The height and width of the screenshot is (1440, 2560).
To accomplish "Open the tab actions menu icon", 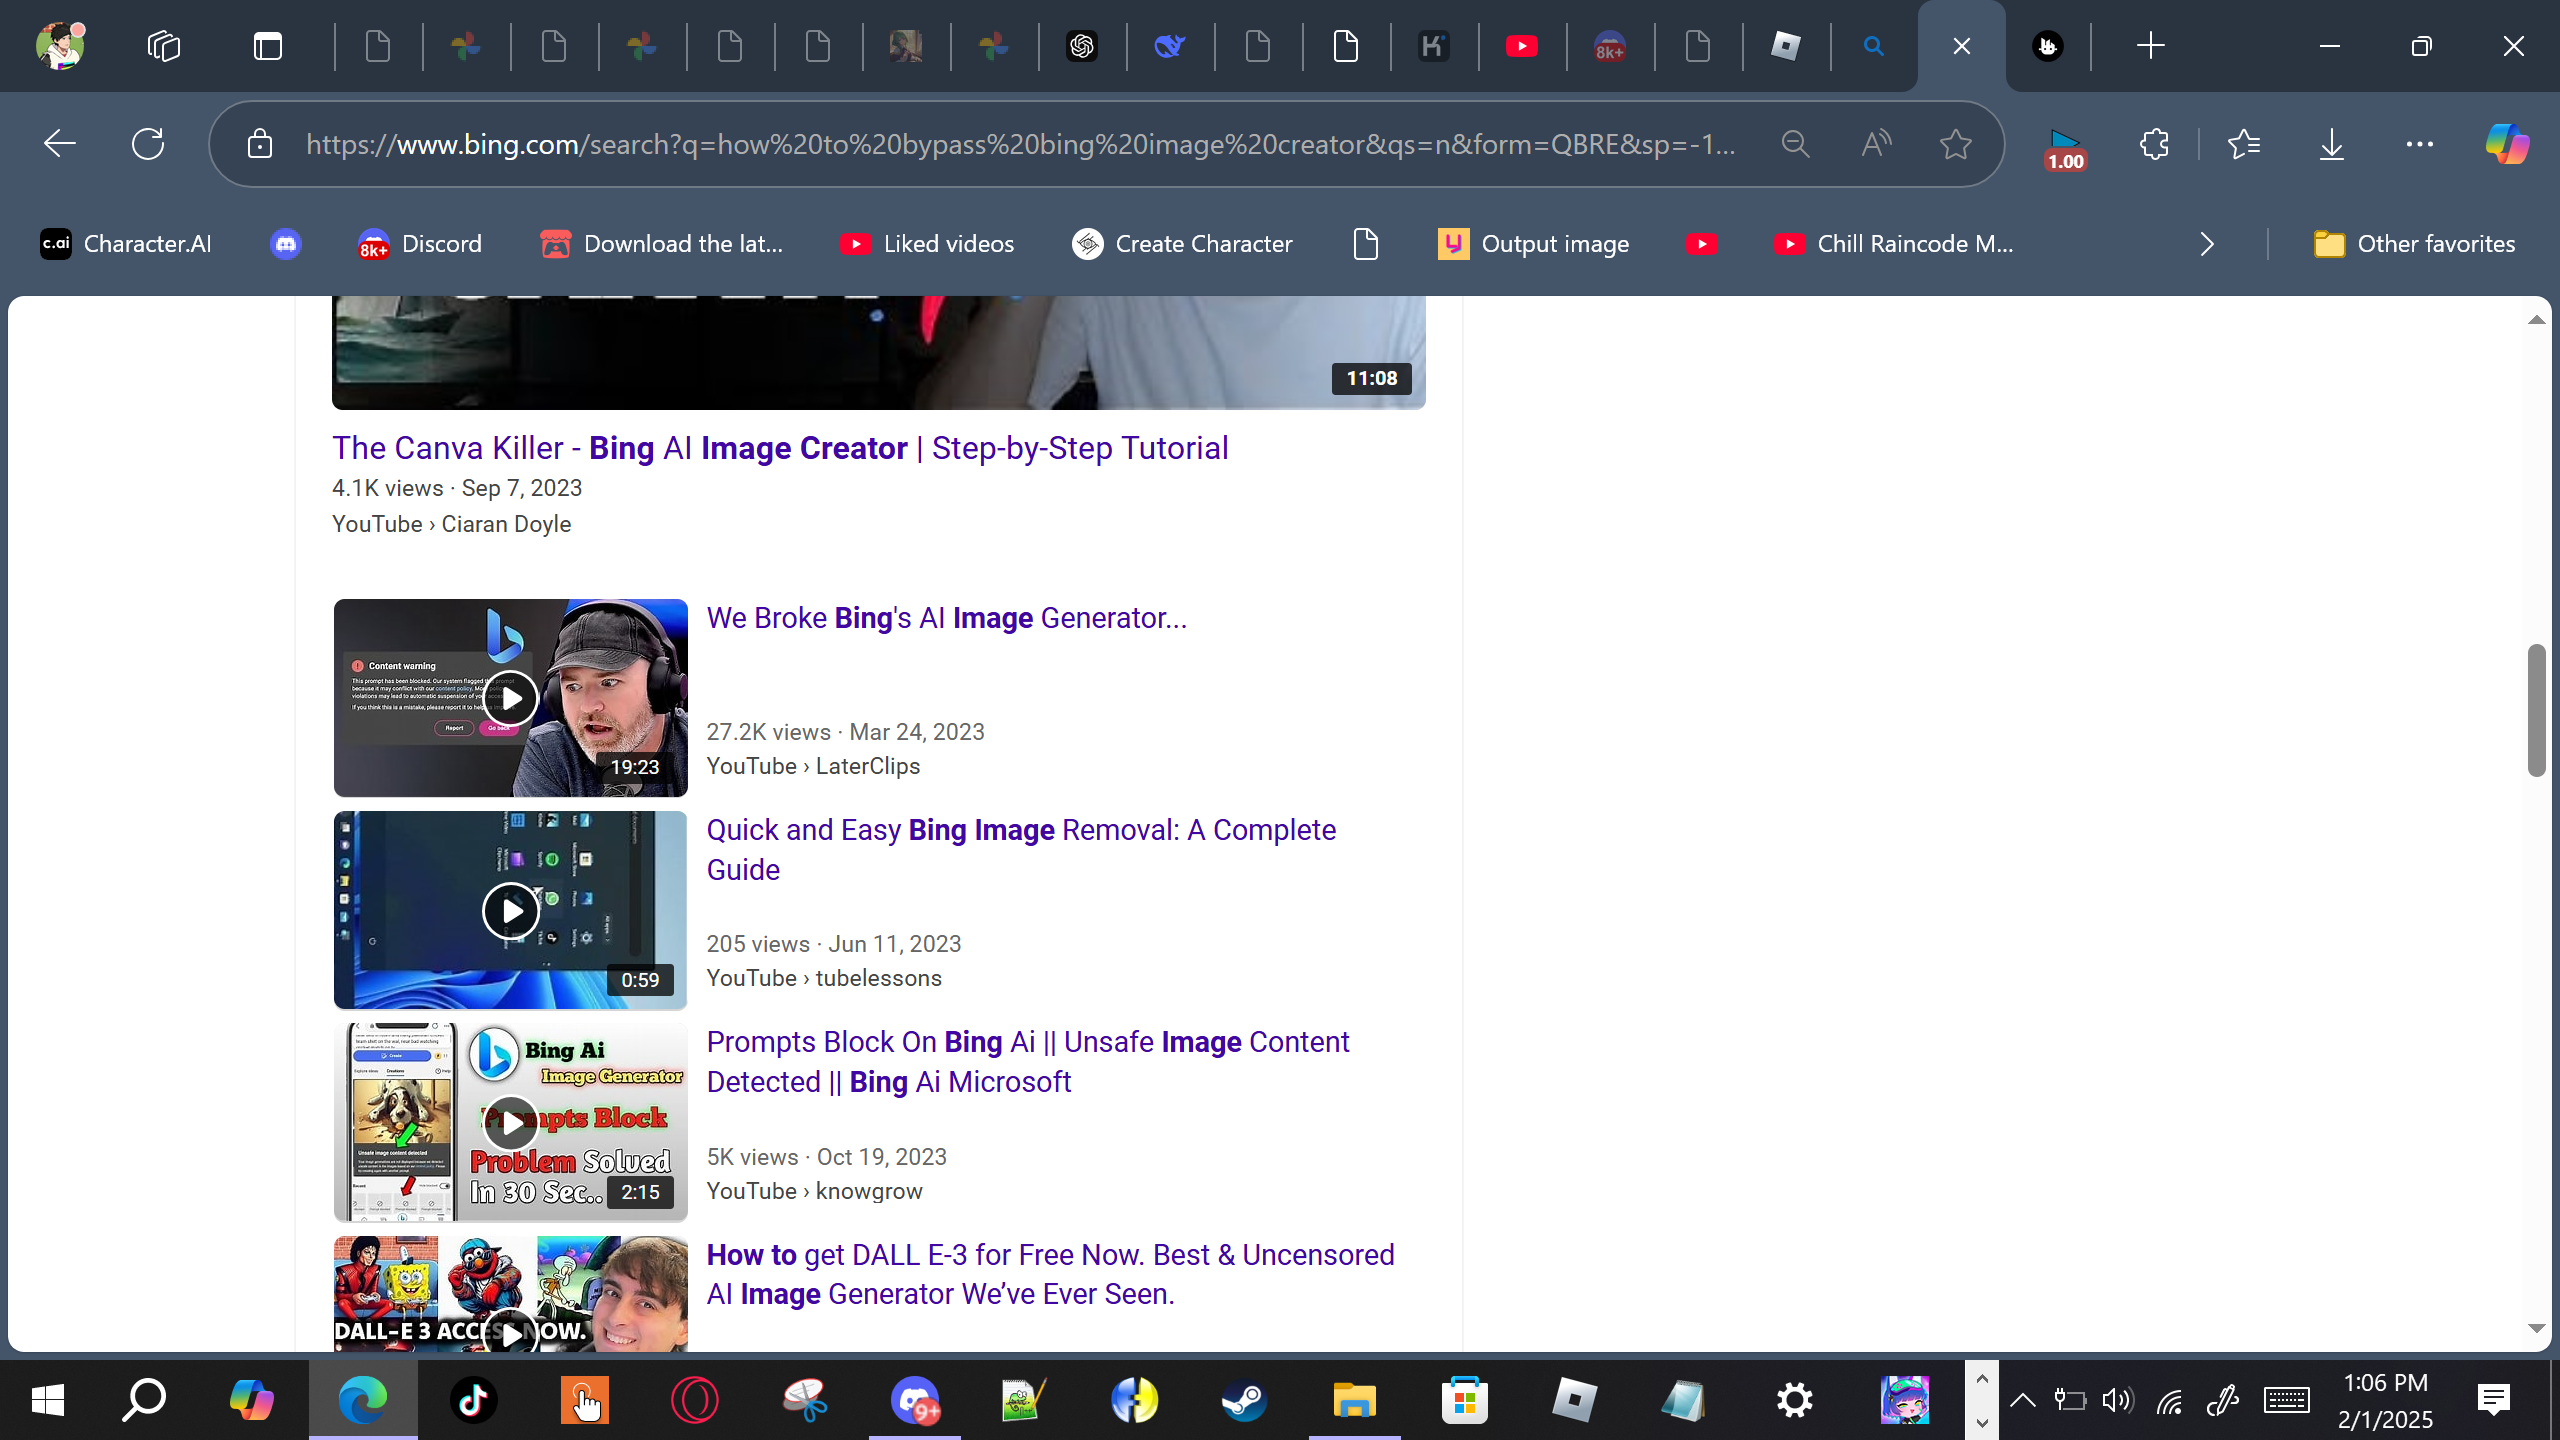I will pyautogui.click(x=267, y=46).
